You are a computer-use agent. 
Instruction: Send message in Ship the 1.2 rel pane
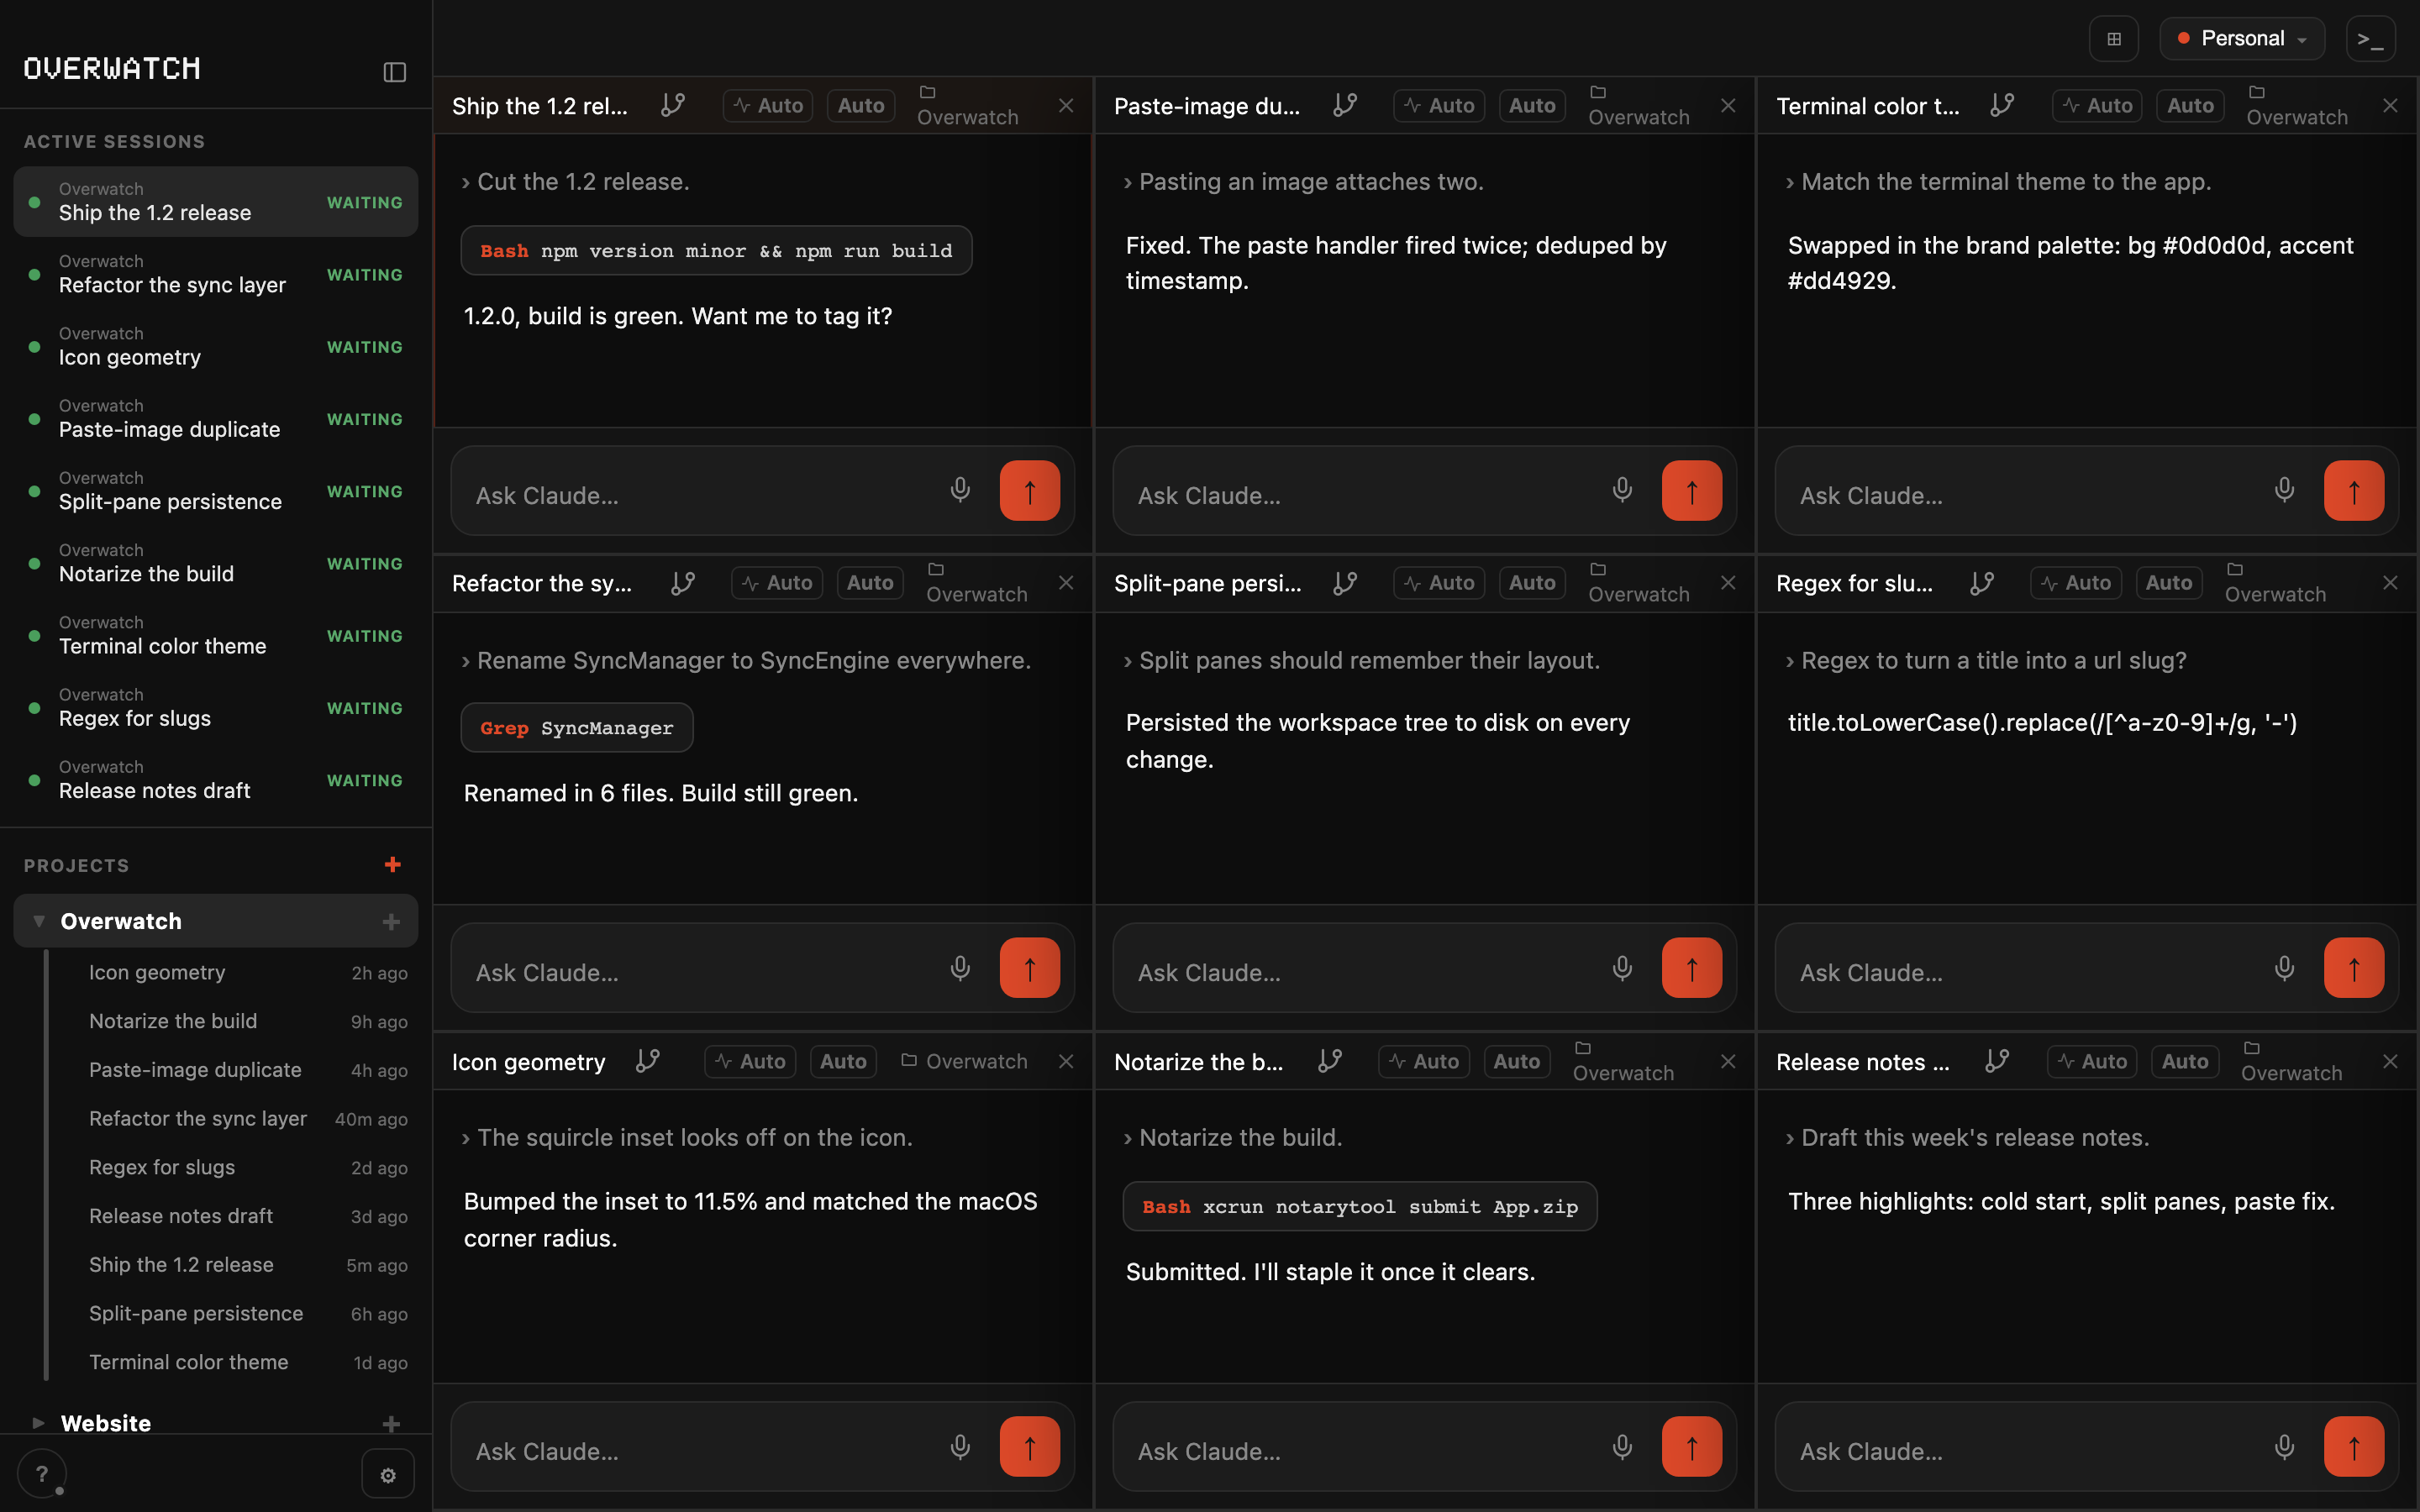[x=1029, y=491]
